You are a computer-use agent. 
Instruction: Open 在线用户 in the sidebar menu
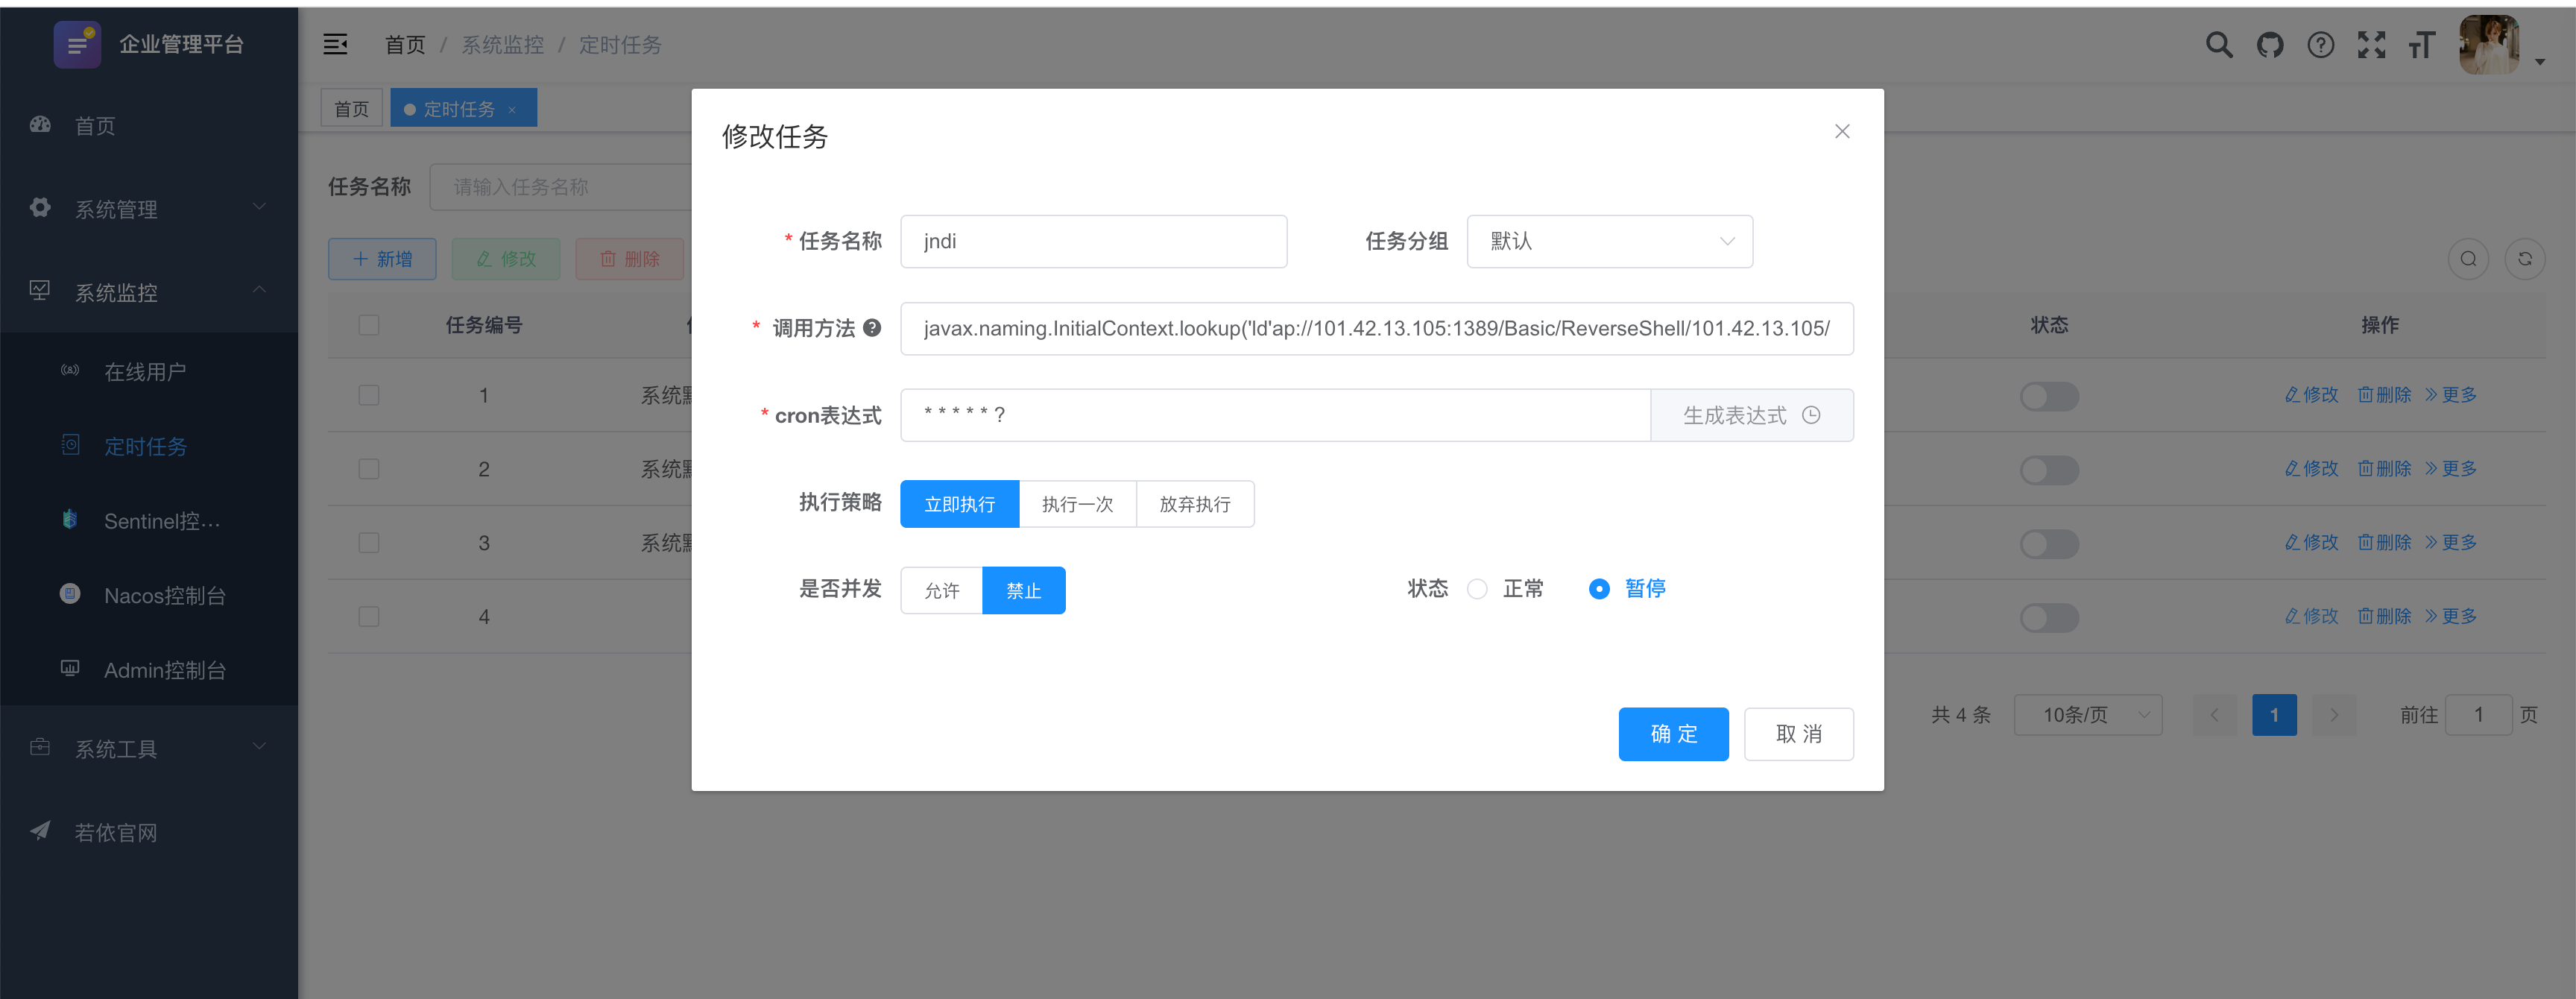coord(145,372)
